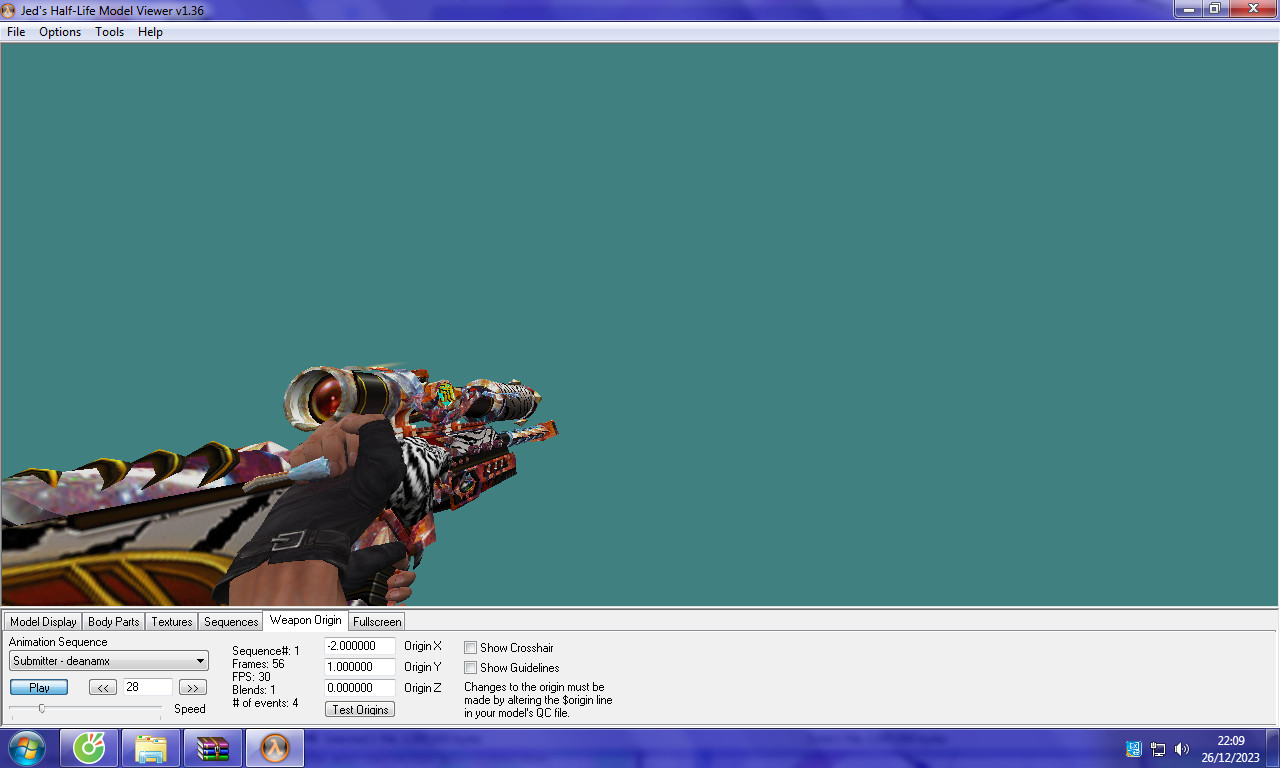The height and width of the screenshot is (768, 1280).
Task: Open the Body Parts tab
Action: pos(113,621)
